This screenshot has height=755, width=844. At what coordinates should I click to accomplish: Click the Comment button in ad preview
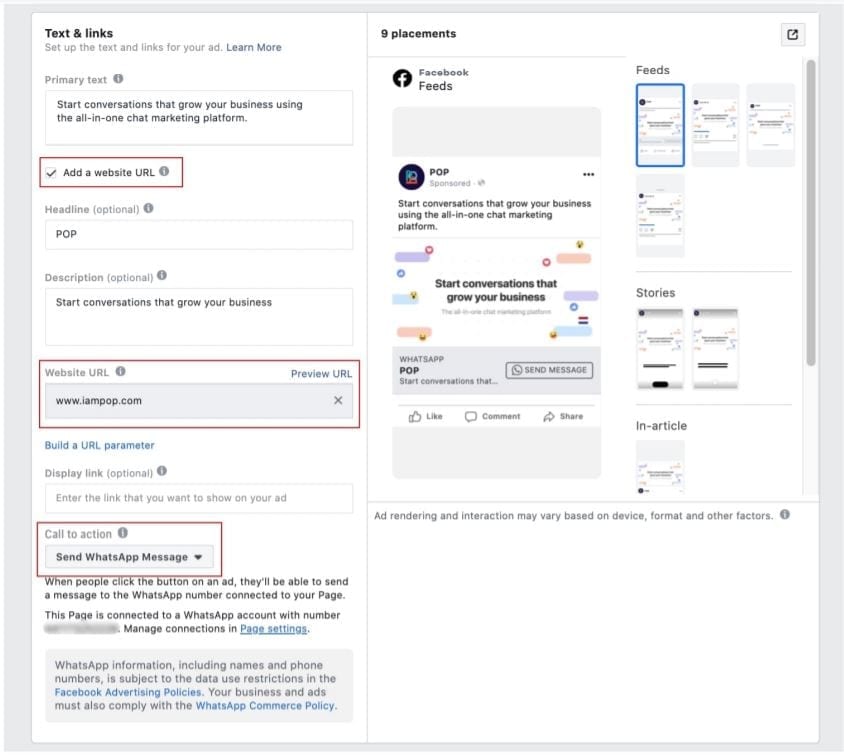[x=493, y=417]
